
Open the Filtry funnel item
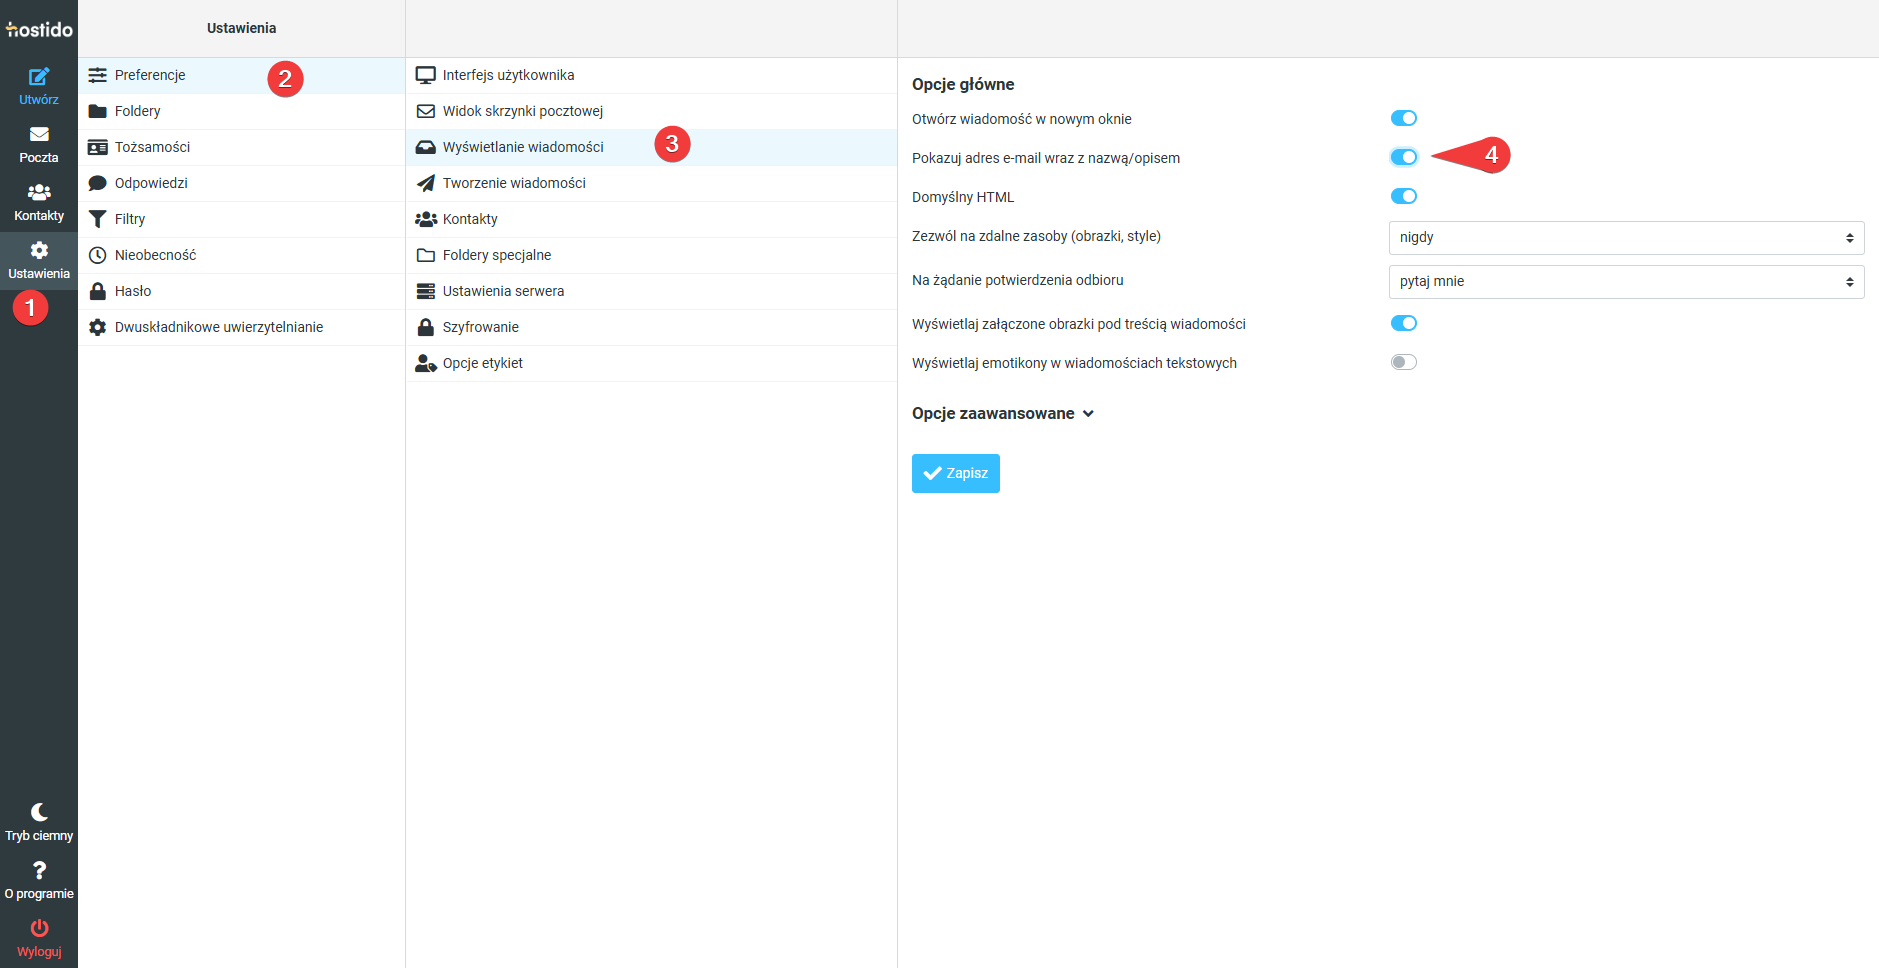pyautogui.click(x=130, y=219)
